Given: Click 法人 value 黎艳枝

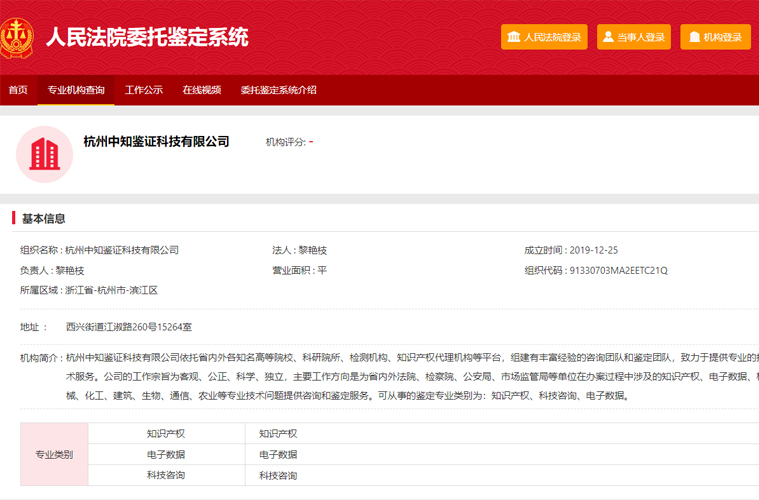Looking at the screenshot, I should point(312,250).
